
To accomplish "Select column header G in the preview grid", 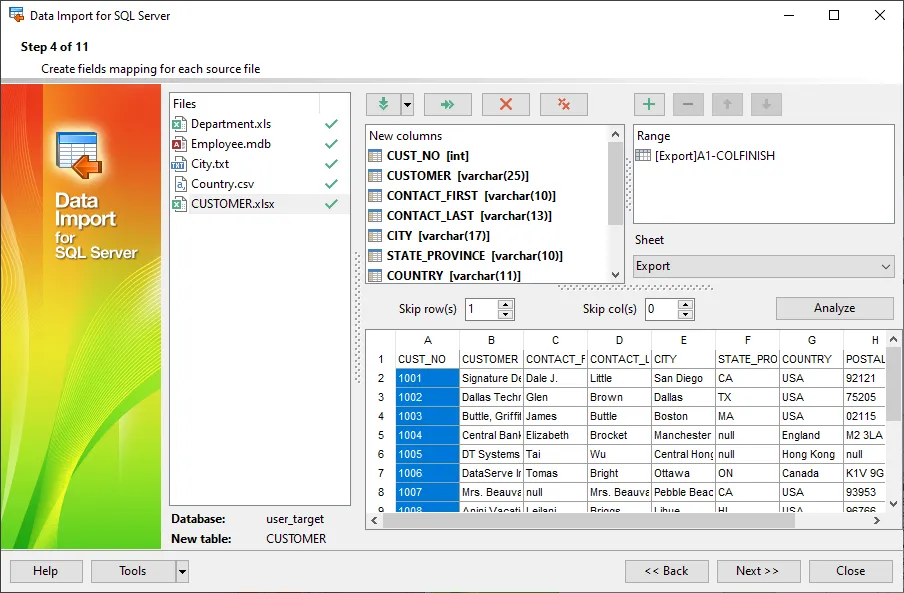I will 811,340.
